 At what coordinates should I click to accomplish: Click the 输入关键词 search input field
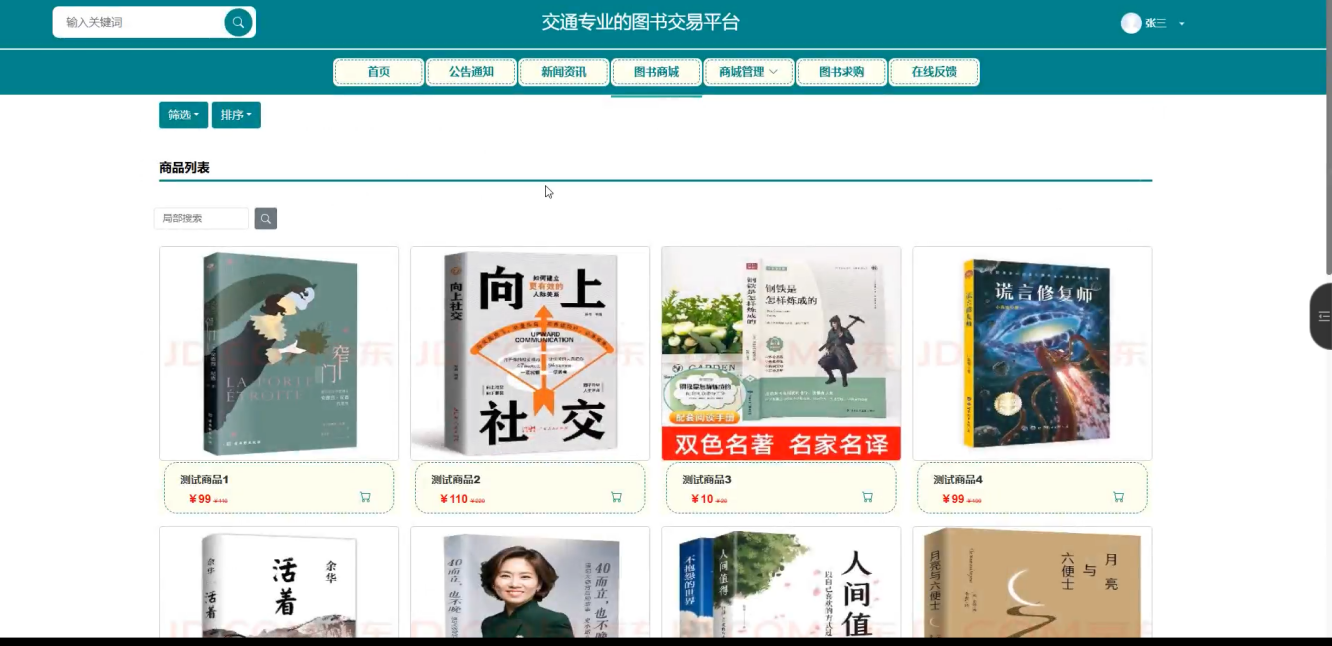pos(140,22)
